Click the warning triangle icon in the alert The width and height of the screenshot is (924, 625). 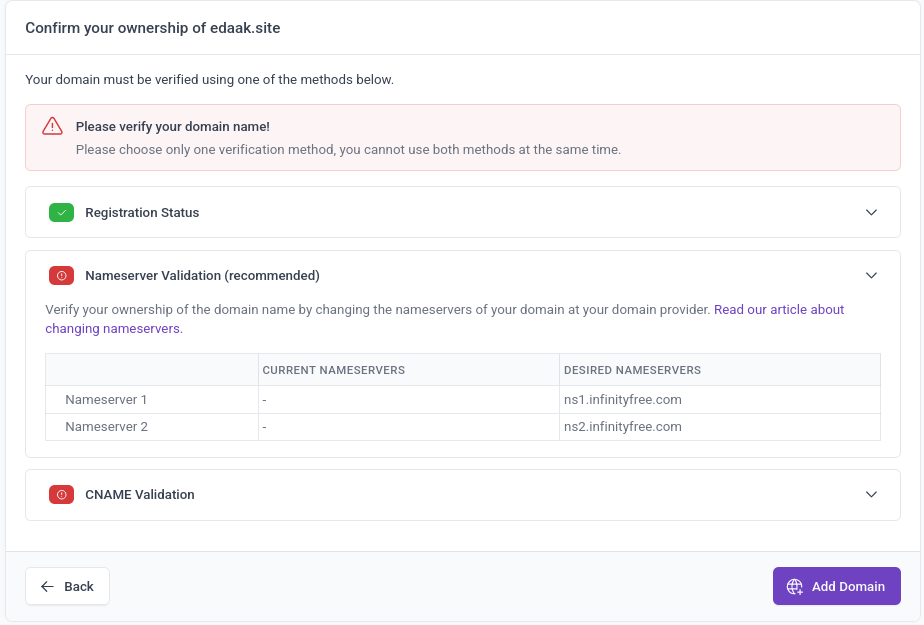52,126
